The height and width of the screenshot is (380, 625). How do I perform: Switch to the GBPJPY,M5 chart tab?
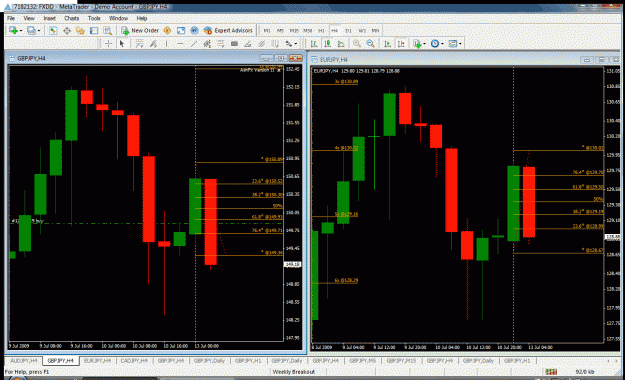[362, 361]
